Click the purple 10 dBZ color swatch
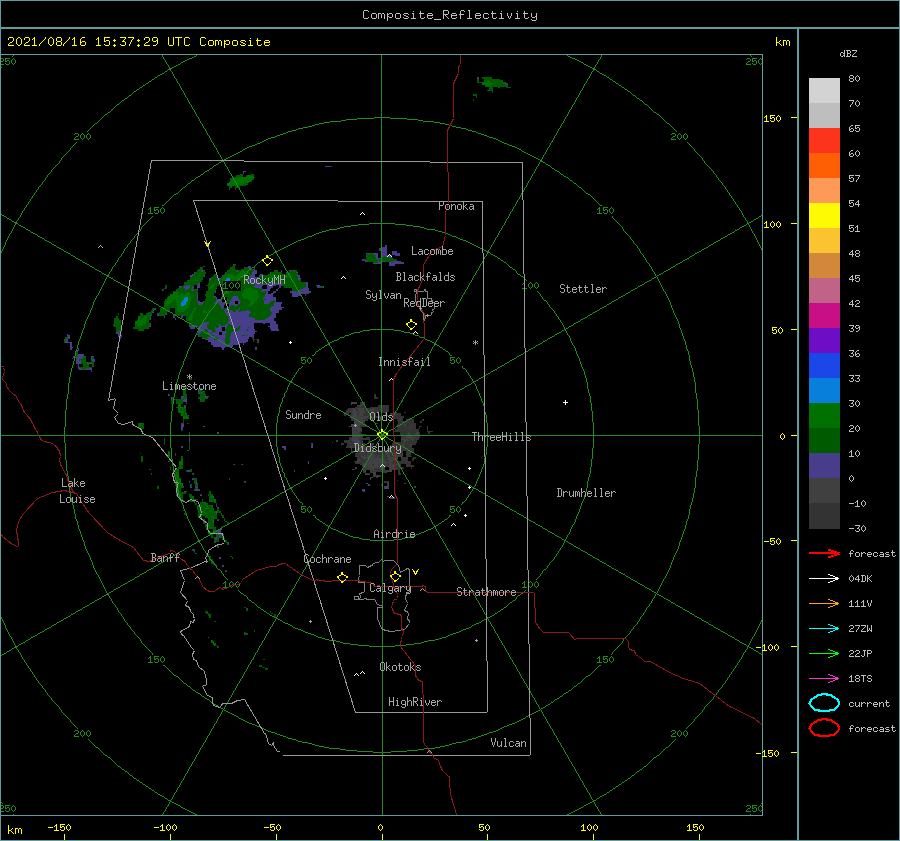Screen dimensions: 900x841 pos(824,466)
